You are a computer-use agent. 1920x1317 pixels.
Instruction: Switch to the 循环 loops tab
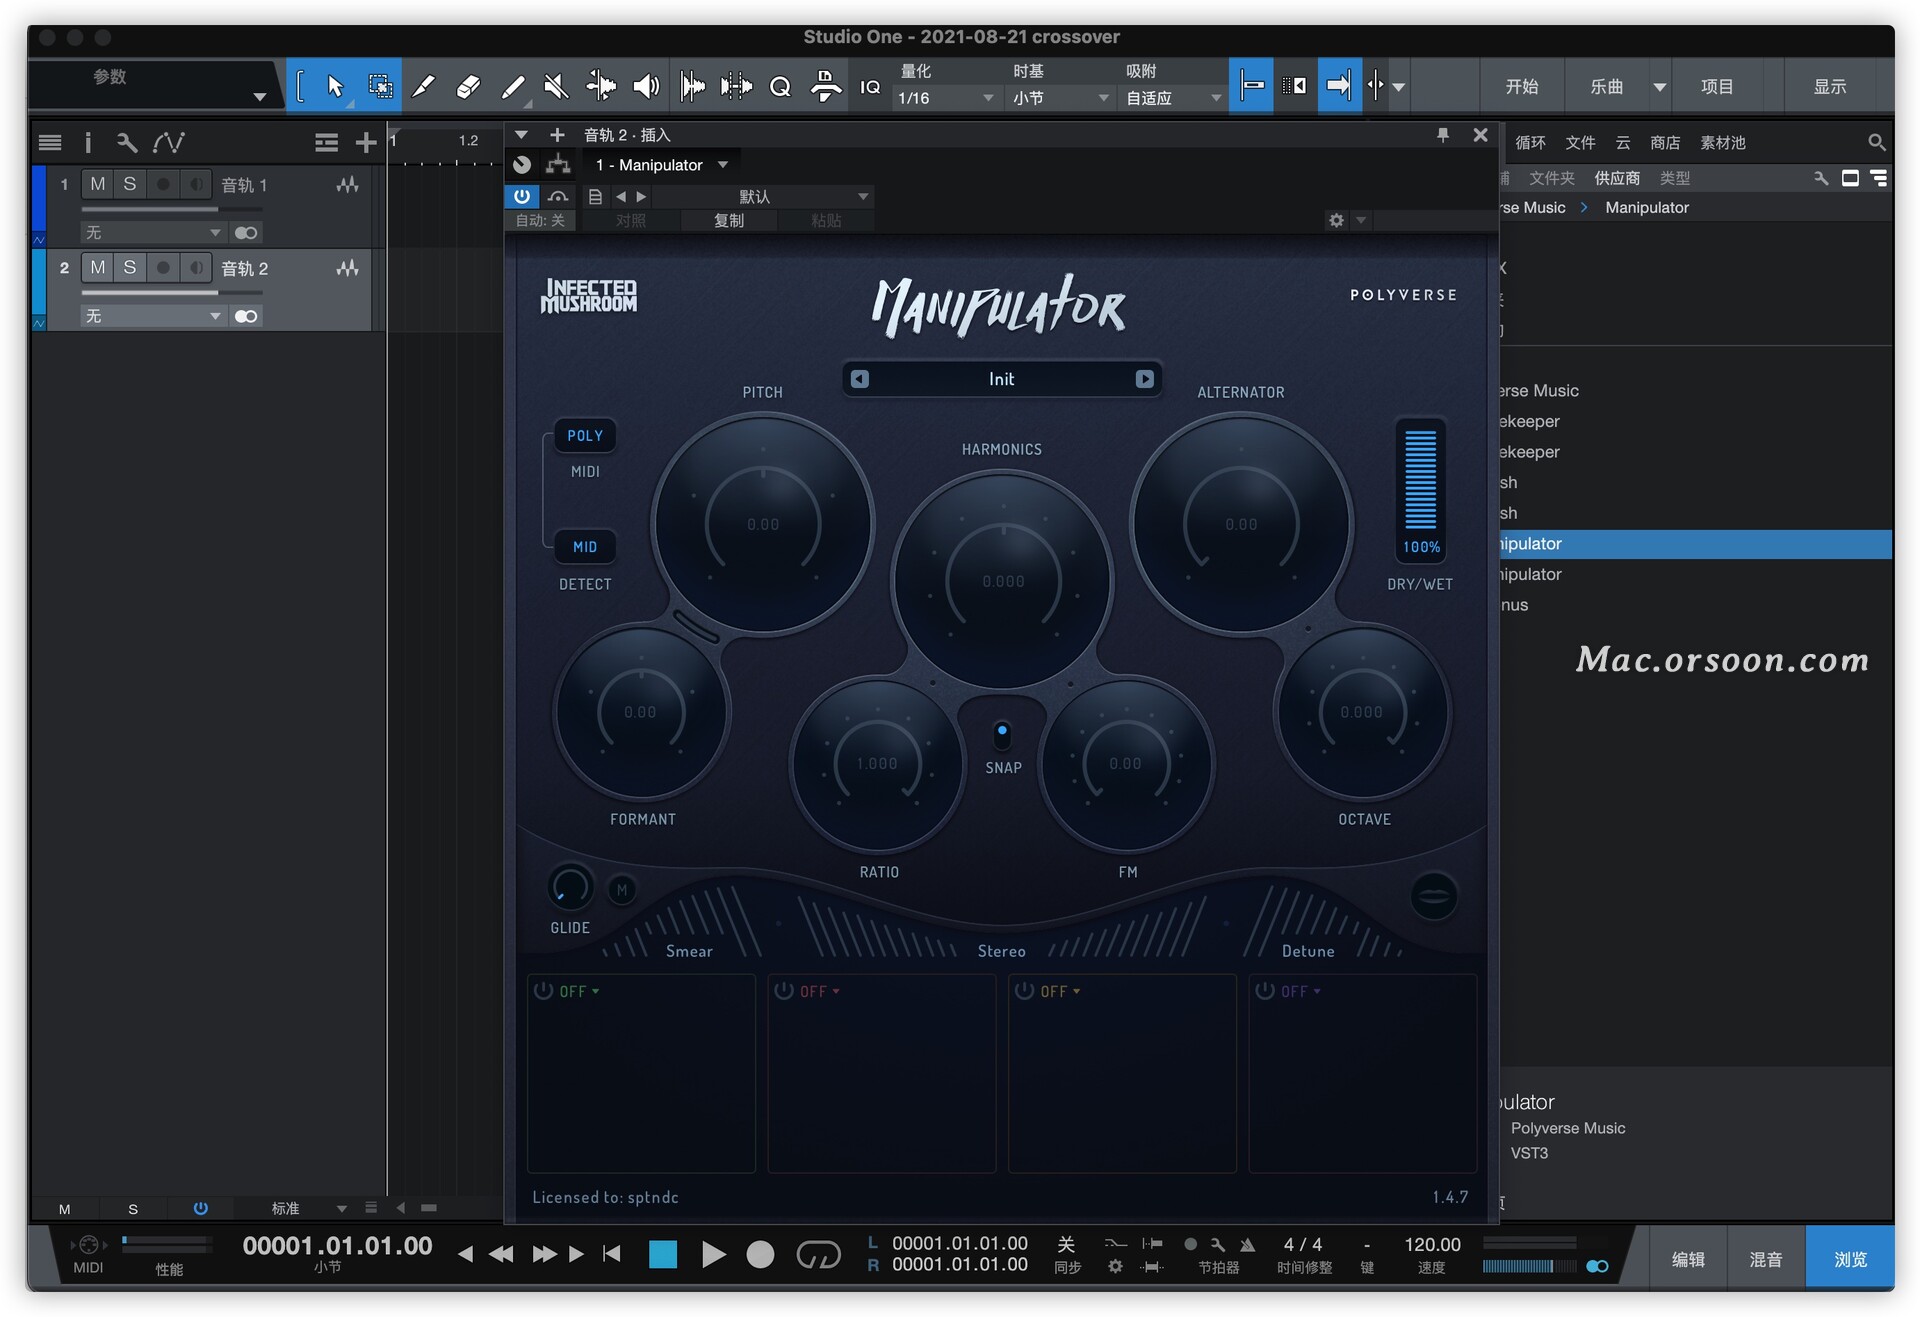click(x=1530, y=143)
